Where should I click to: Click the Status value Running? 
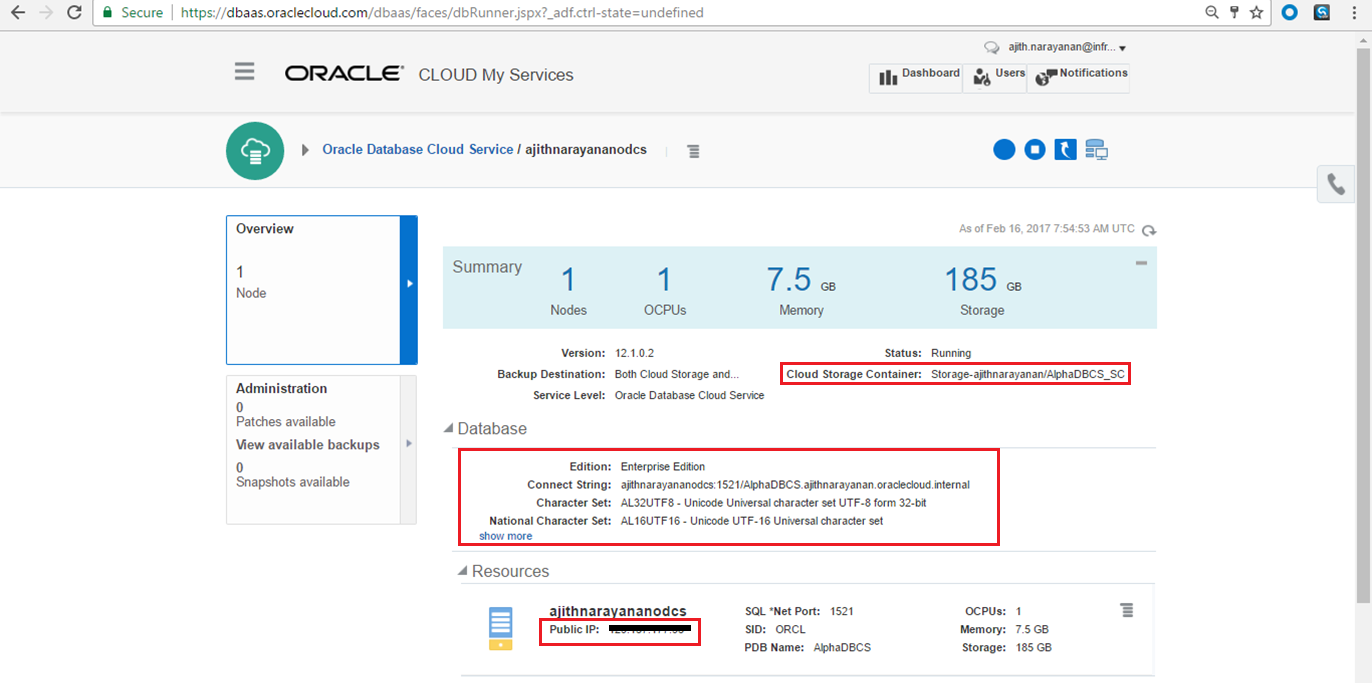[951, 353]
